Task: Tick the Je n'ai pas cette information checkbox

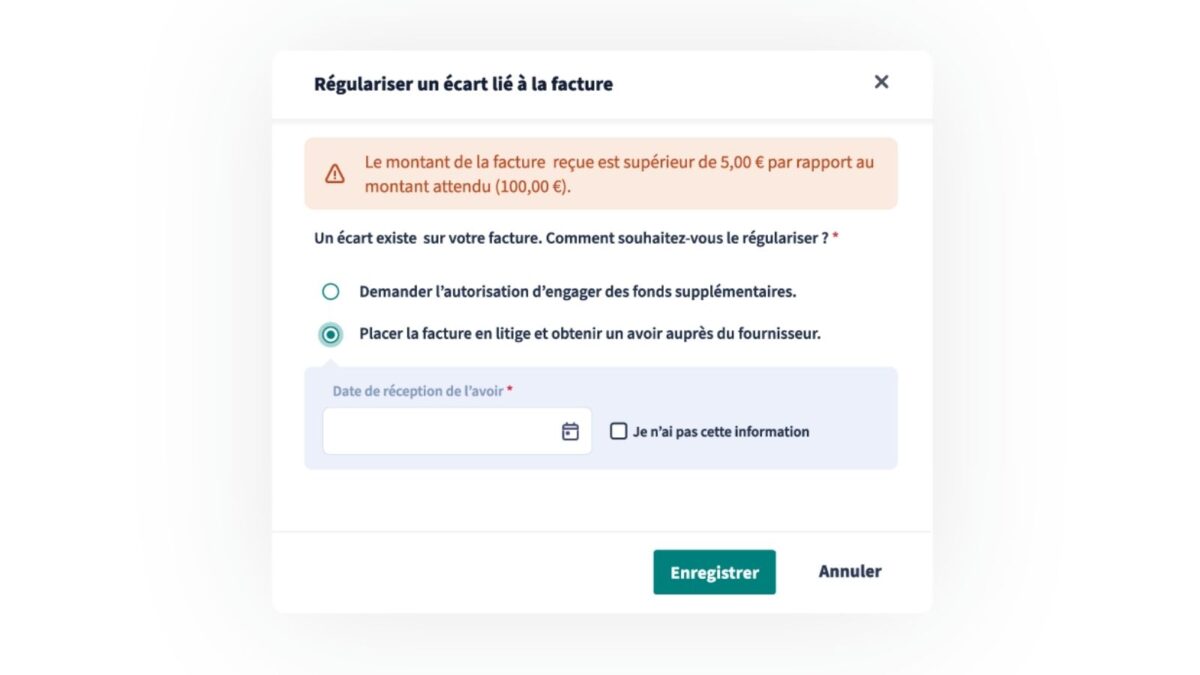Action: pyautogui.click(x=619, y=431)
